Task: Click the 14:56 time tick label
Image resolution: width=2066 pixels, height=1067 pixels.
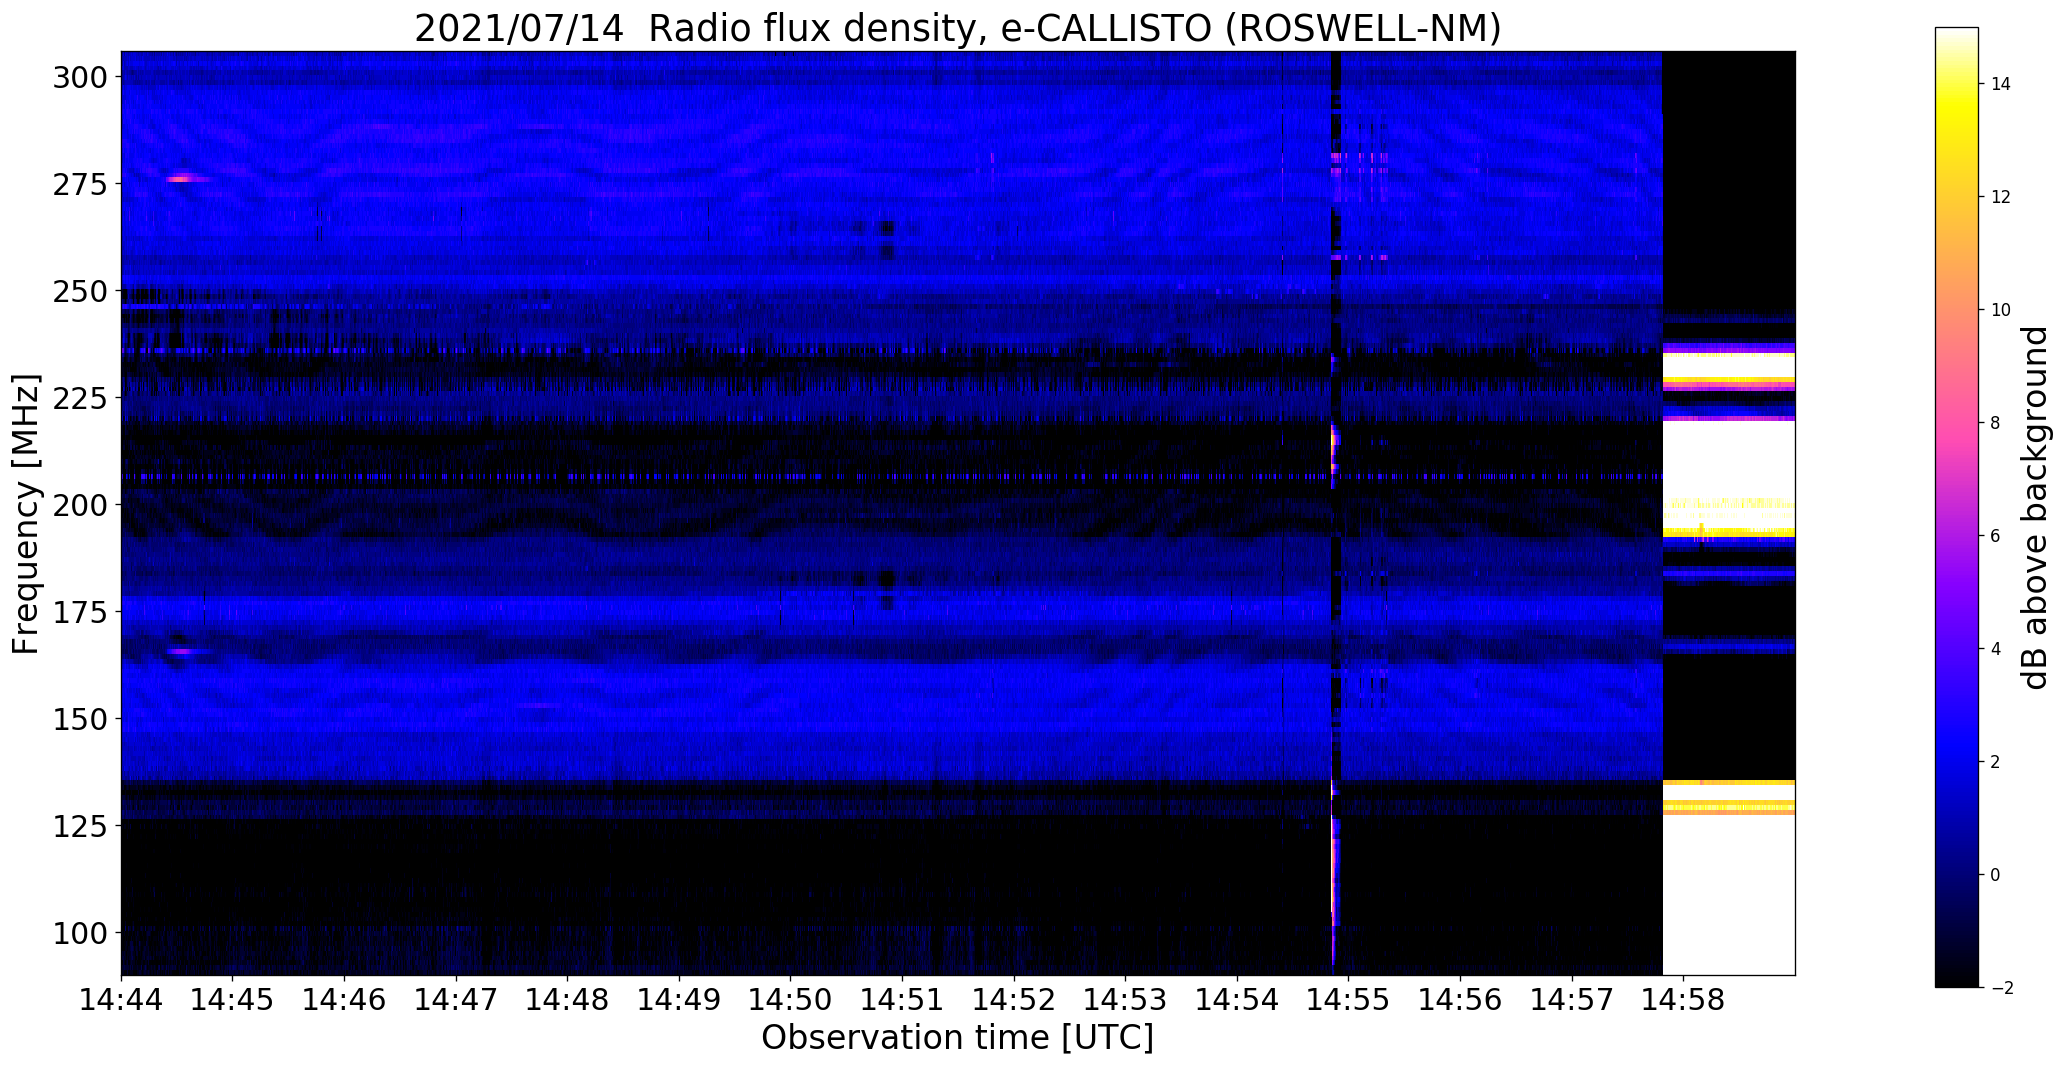Action: coord(1461,999)
